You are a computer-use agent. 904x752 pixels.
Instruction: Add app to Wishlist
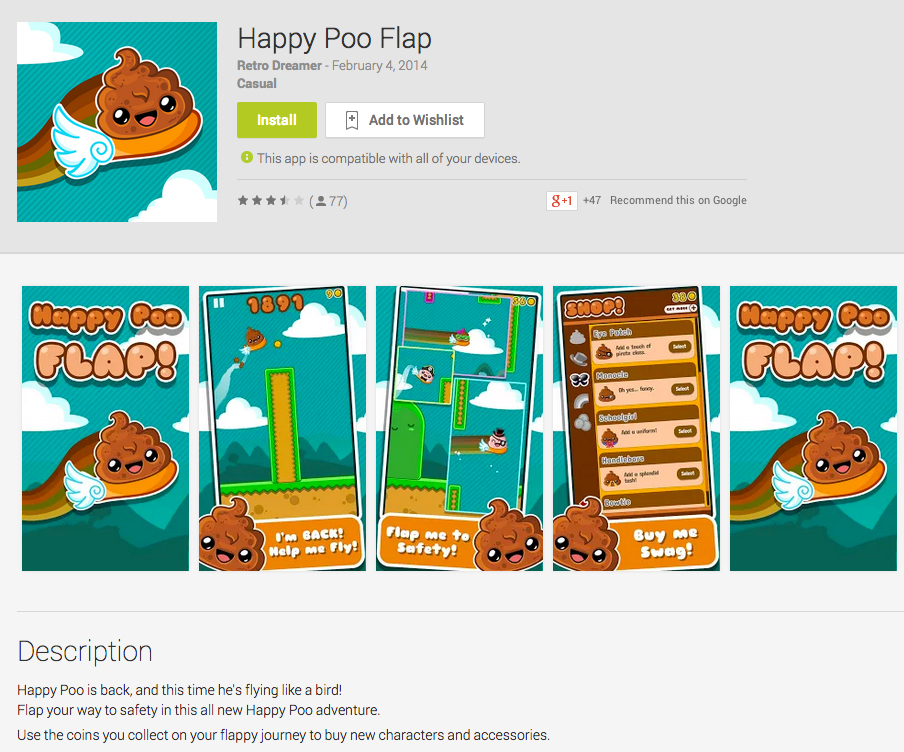pyautogui.click(x=405, y=120)
